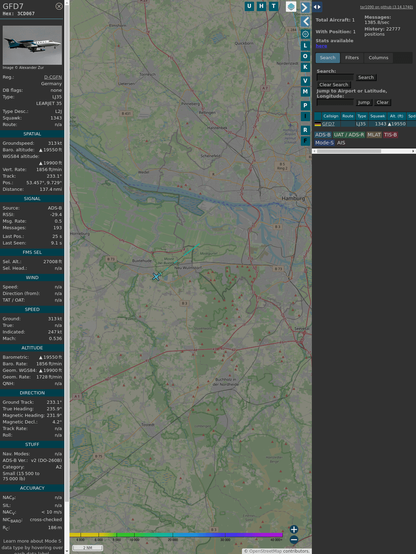416x554 pixels.
Task: Select the GFD7 callsign in aircraft table
Action: click(x=328, y=124)
